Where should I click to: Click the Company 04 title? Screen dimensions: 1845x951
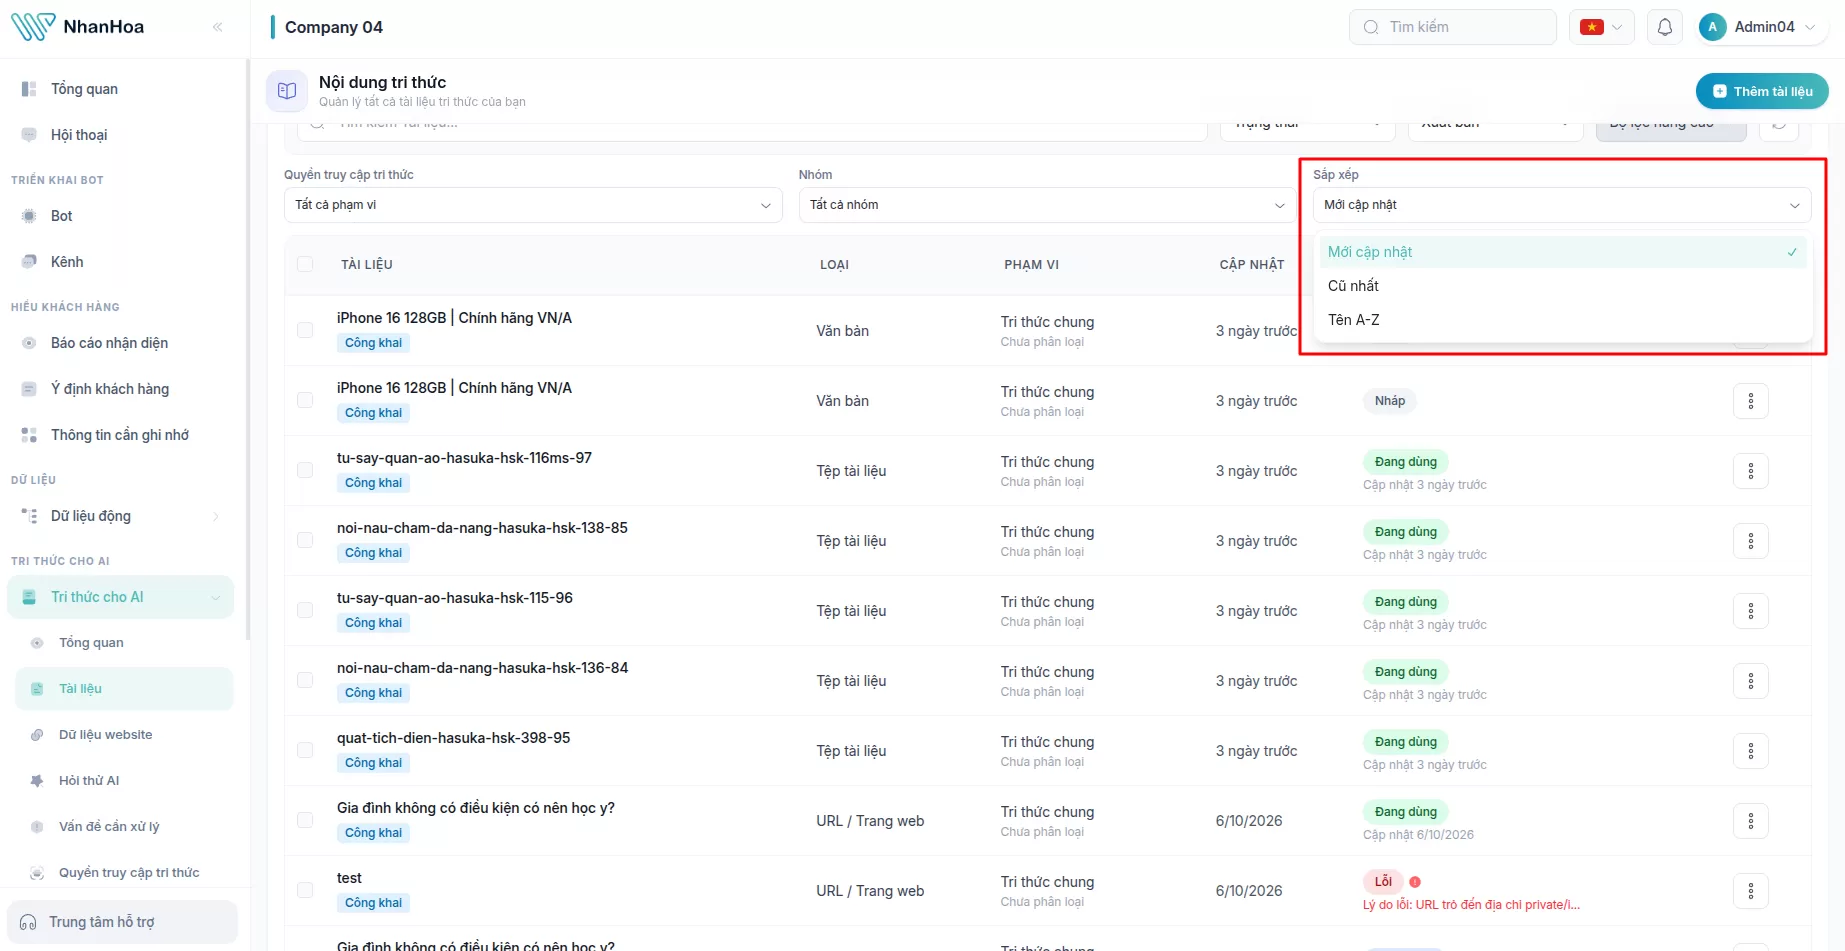pos(334,27)
